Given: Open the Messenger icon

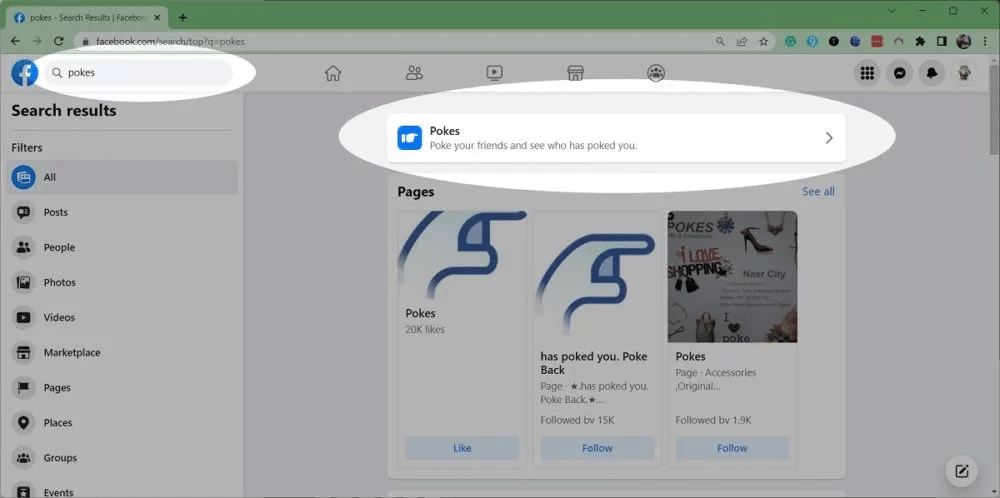Looking at the screenshot, I should point(900,73).
